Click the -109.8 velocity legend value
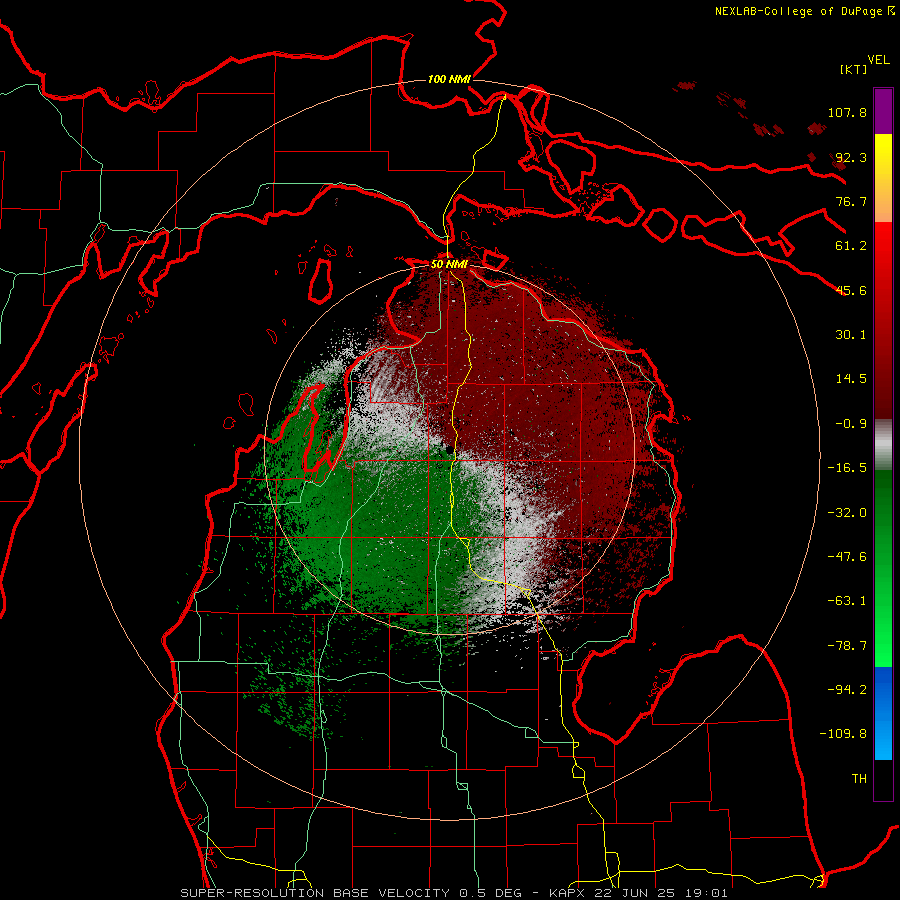The width and height of the screenshot is (900, 900). 843,734
